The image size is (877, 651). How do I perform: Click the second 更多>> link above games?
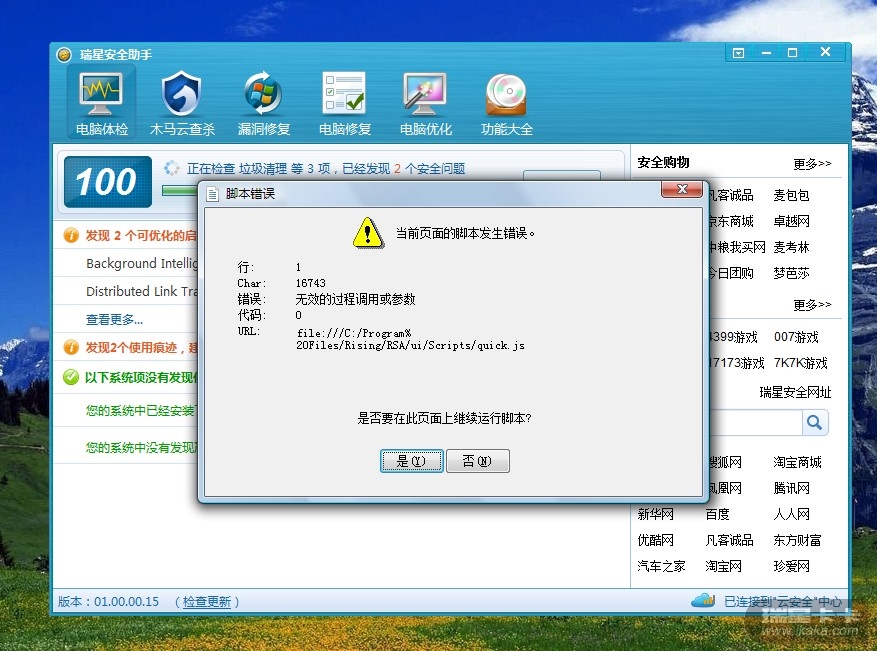pyautogui.click(x=812, y=305)
